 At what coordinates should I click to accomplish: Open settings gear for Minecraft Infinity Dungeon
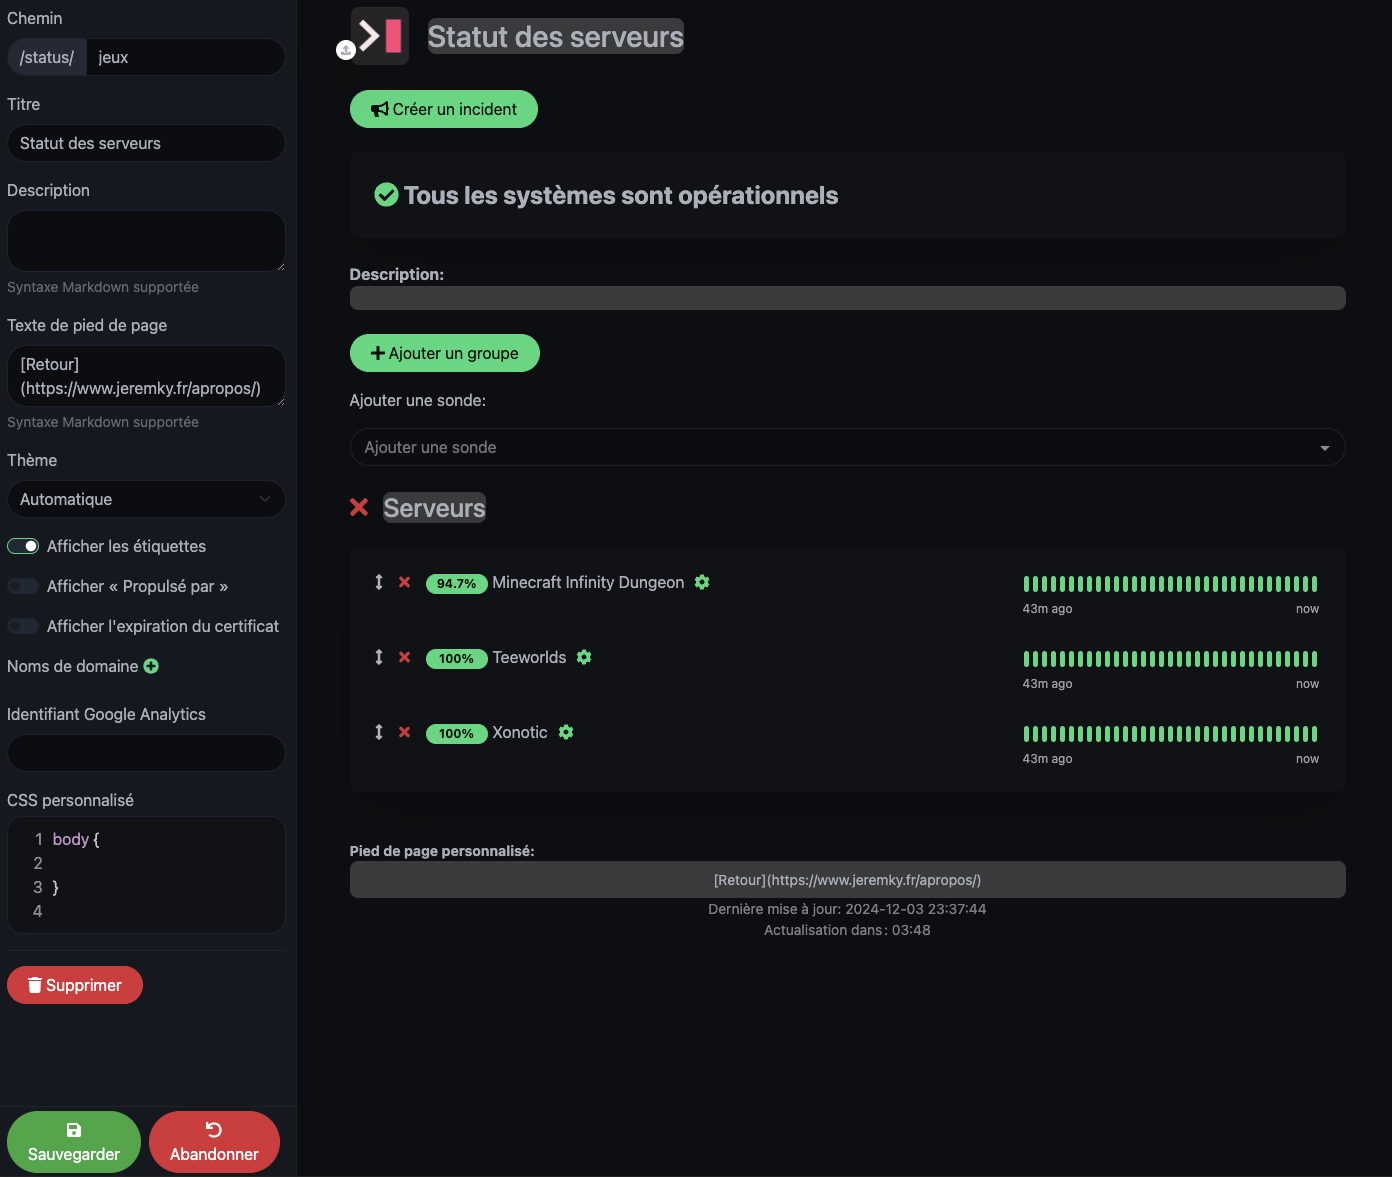pyautogui.click(x=702, y=582)
